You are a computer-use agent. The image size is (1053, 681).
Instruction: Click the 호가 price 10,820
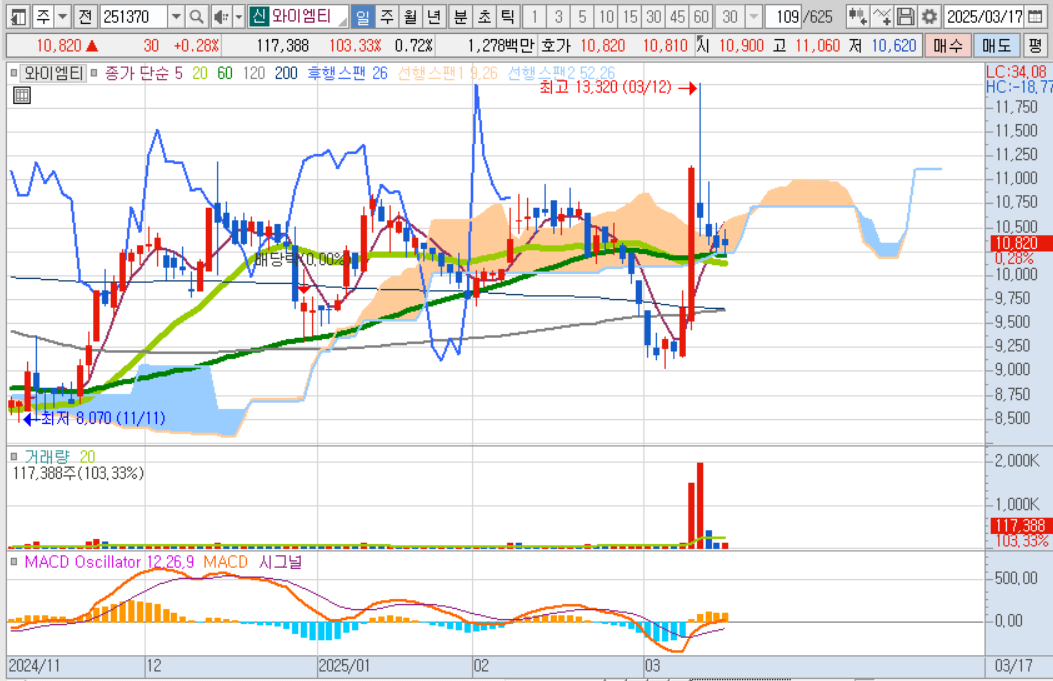point(602,46)
